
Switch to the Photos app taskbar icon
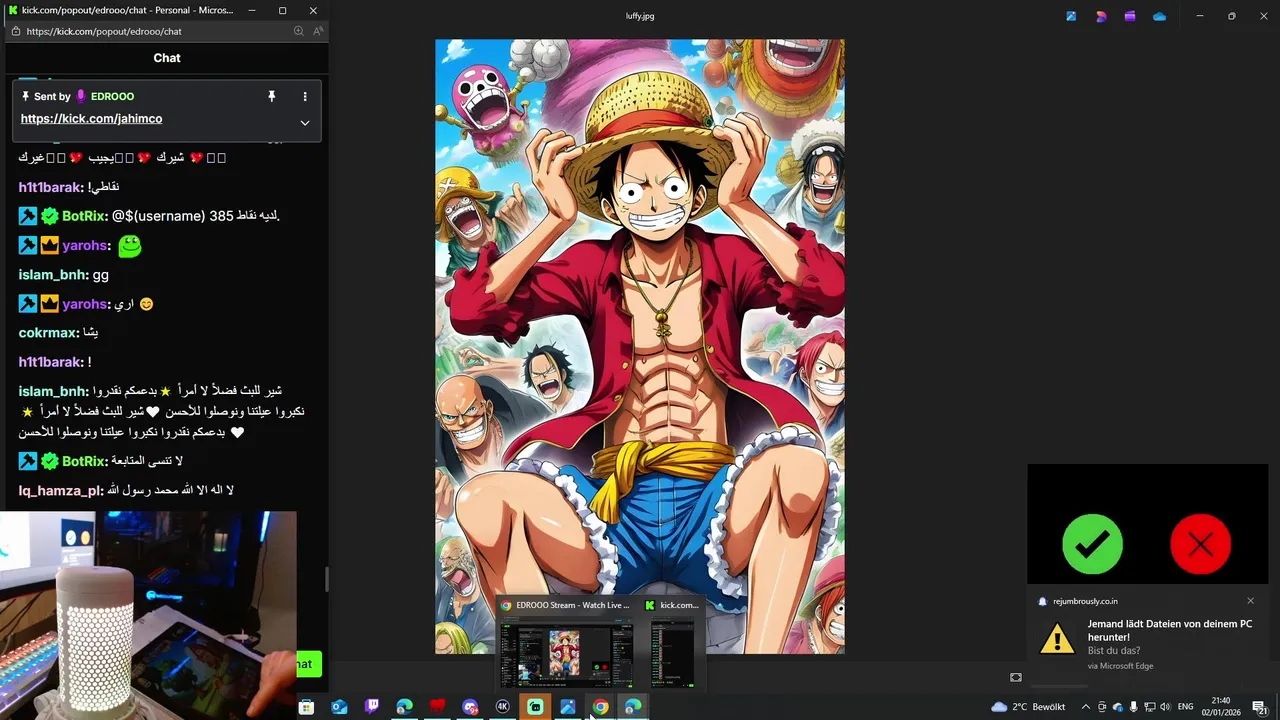pos(568,707)
